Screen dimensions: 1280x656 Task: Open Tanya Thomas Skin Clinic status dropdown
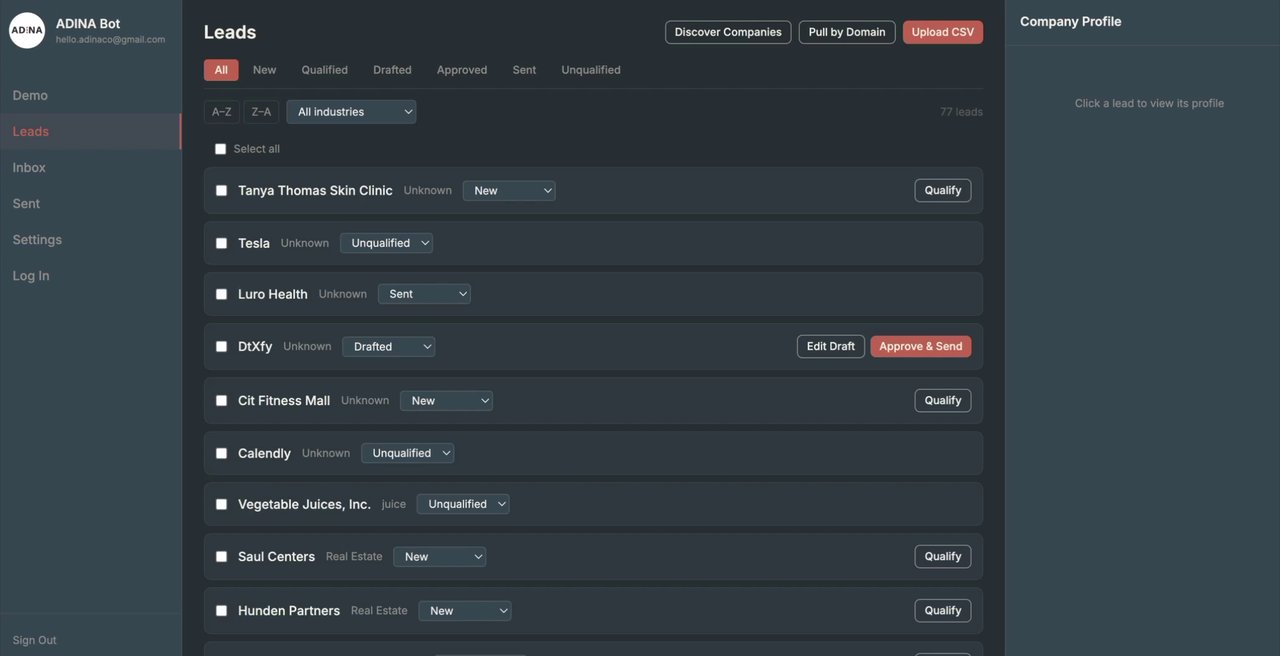(x=509, y=190)
